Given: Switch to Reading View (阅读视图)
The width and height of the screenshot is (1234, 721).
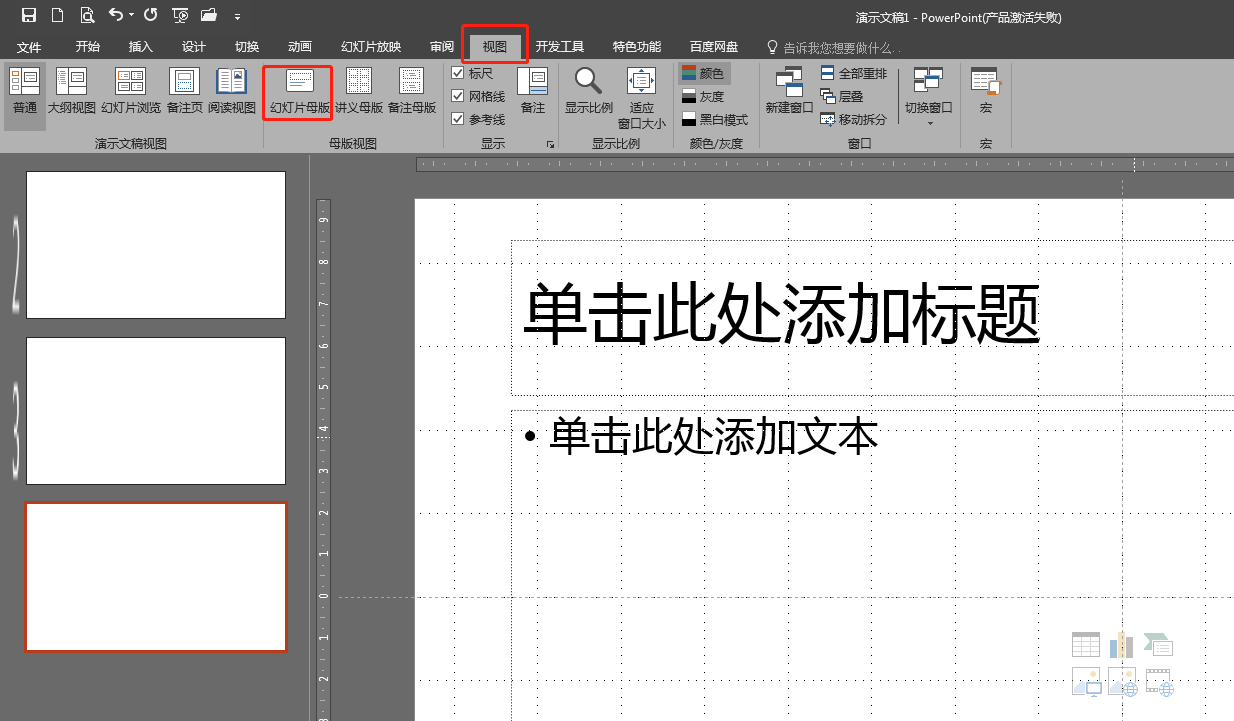Looking at the screenshot, I should [x=234, y=92].
